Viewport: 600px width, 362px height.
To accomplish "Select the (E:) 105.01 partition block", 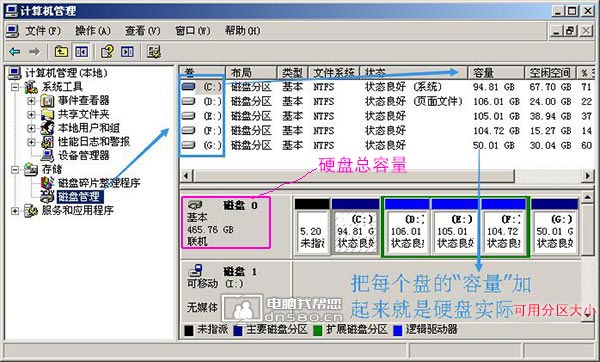I will pyautogui.click(x=455, y=226).
